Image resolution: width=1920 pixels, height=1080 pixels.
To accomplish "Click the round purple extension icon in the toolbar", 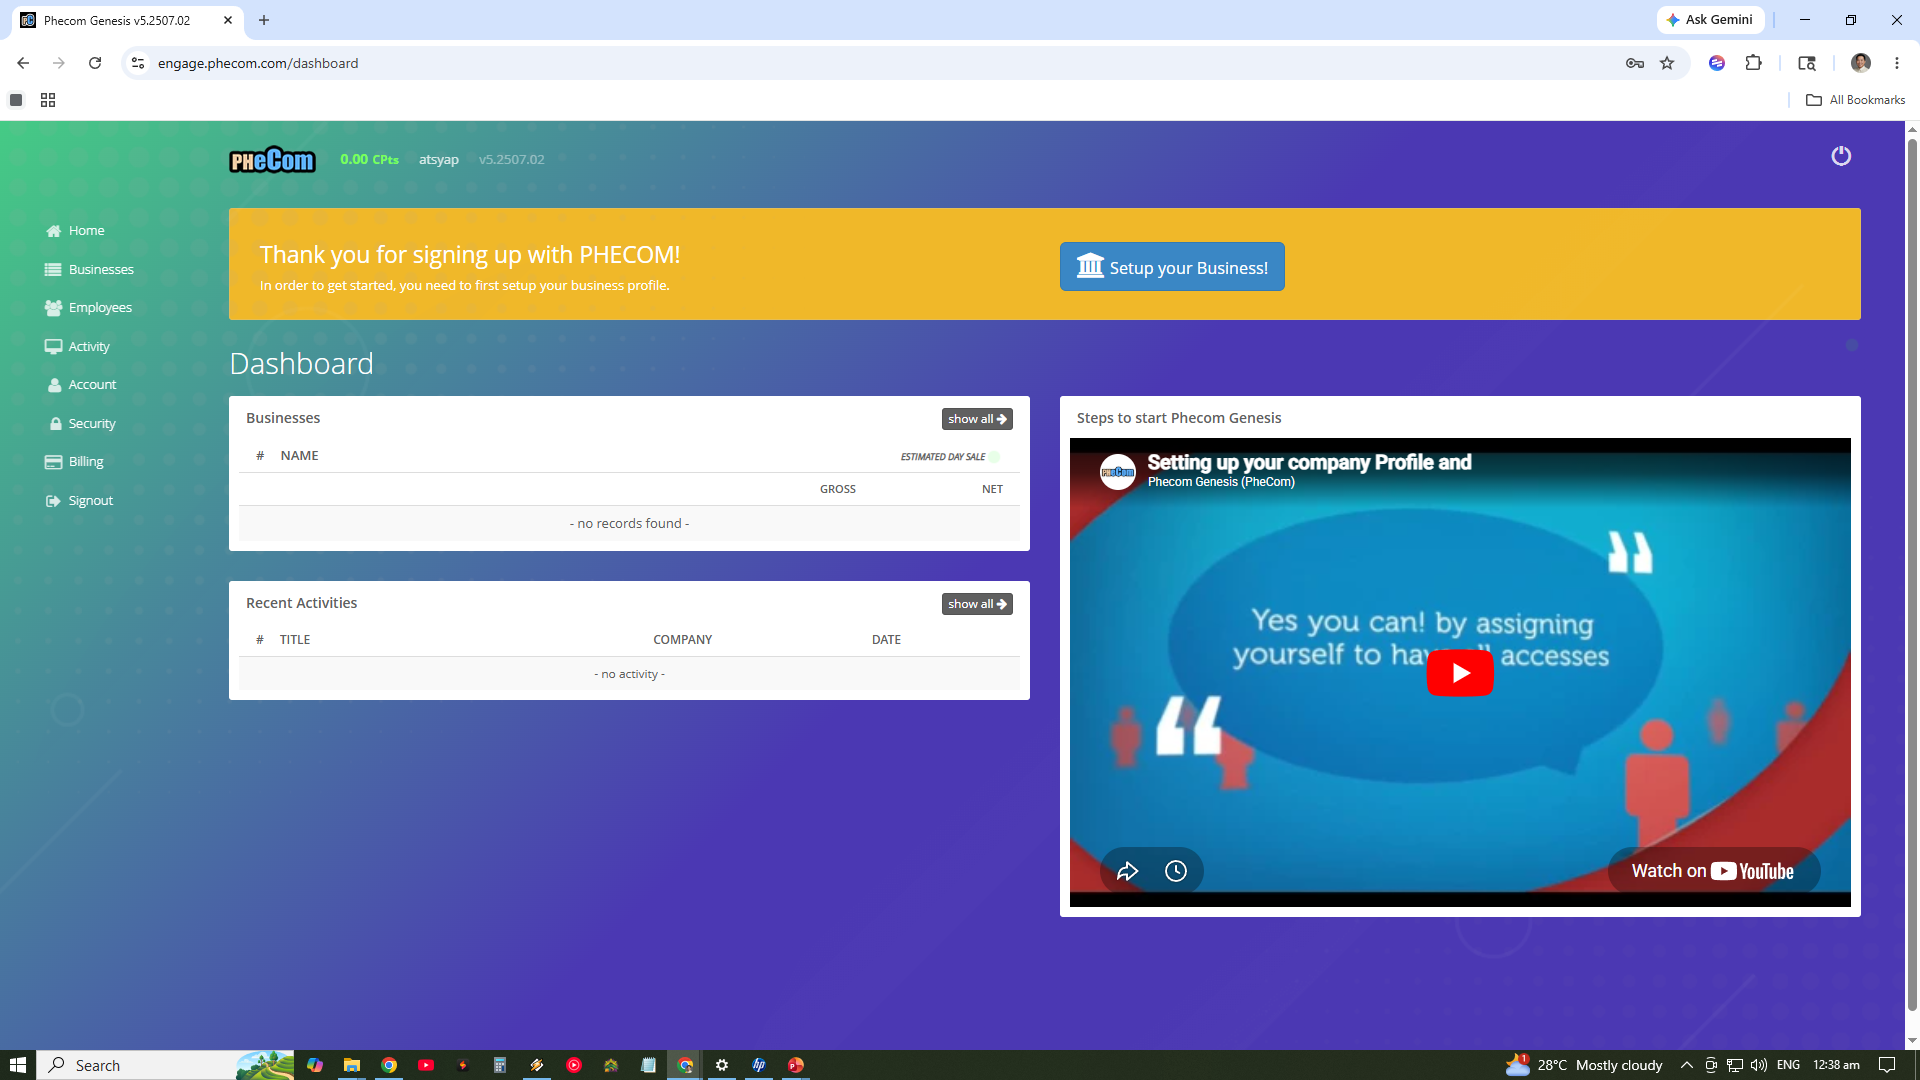I will coord(1717,63).
